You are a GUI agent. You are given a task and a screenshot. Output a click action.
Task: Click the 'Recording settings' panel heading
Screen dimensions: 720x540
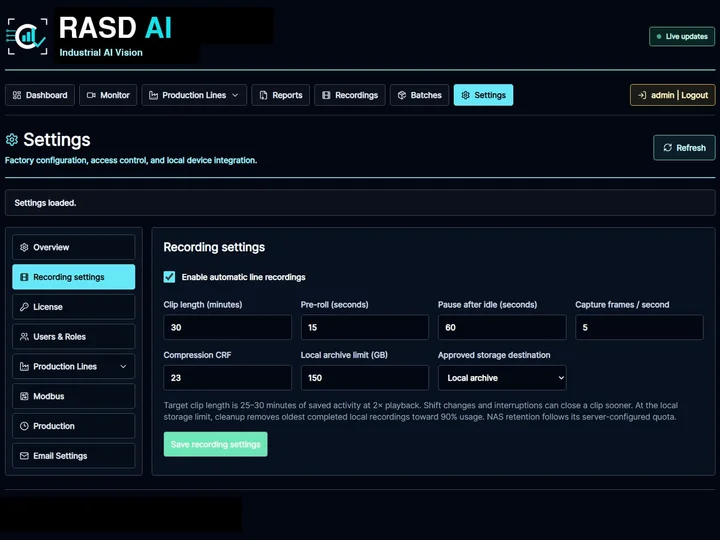[x=214, y=247]
